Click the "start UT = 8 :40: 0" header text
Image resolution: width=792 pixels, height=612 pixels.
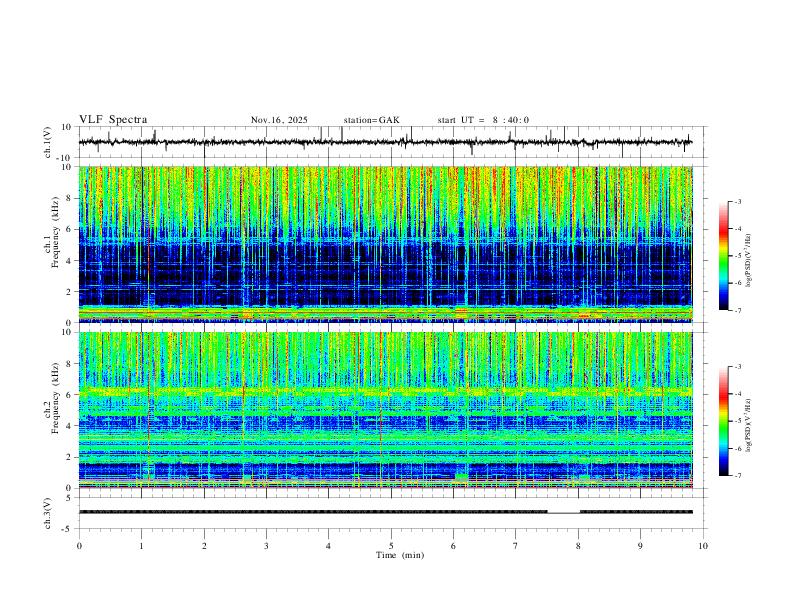(483, 120)
